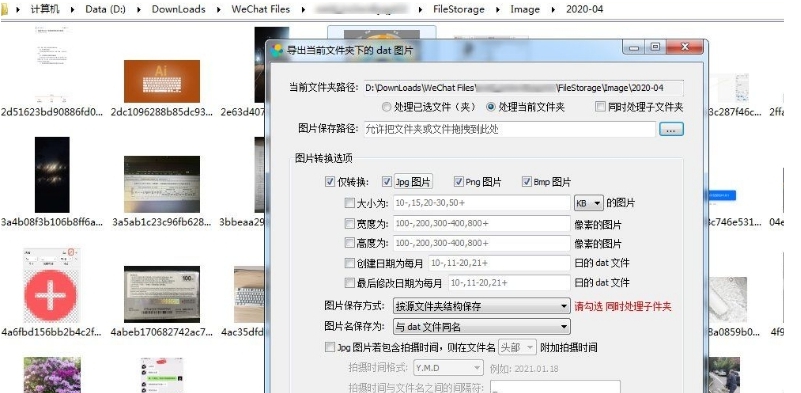Screen dimensions: 801x393
Task: Toggle the 仅转换 checkbox
Action: point(329,181)
